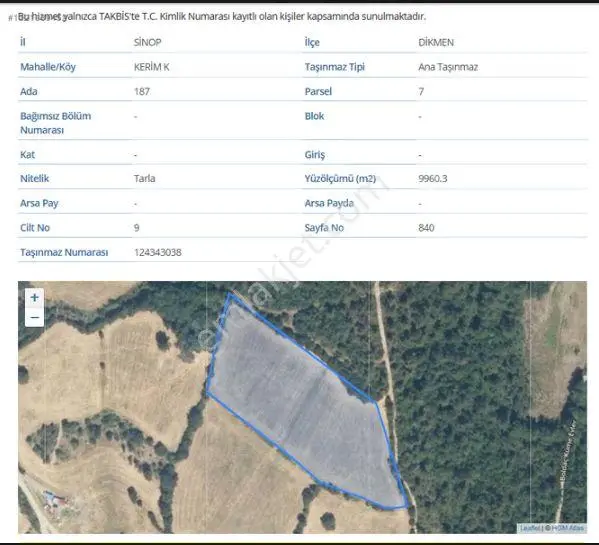Click the Ada value 187
Viewport: 599px width, 545px height.
pos(142,92)
